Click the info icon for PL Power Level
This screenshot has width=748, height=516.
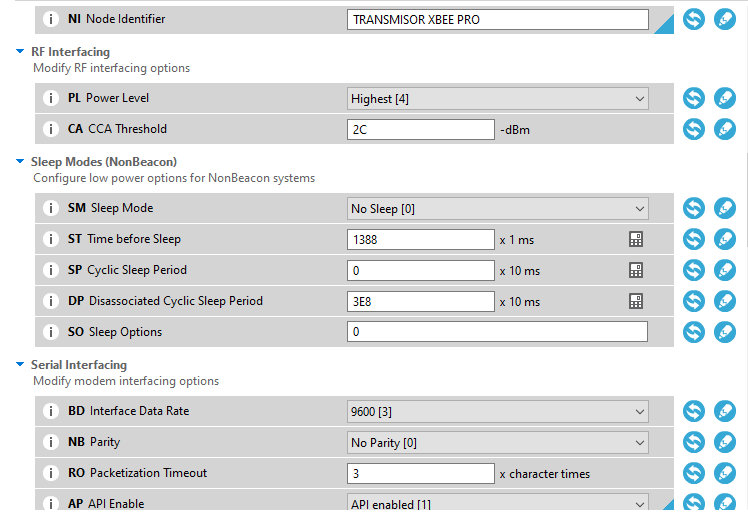click(x=51, y=98)
